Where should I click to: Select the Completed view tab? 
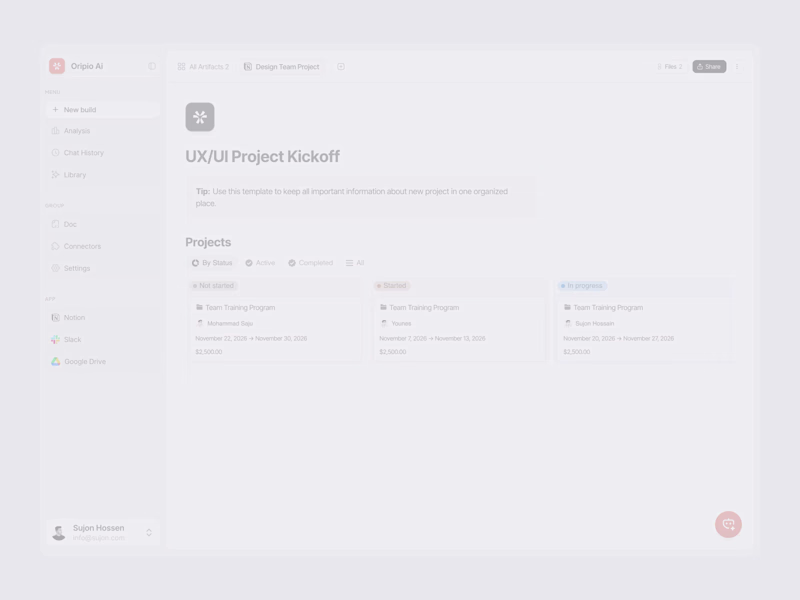310,263
